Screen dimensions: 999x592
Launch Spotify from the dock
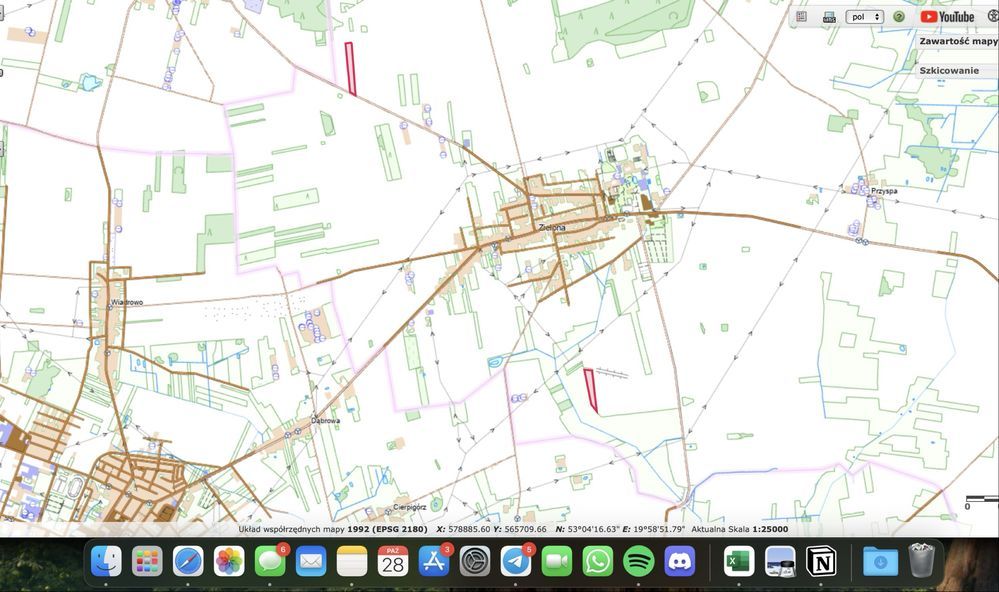coord(638,562)
